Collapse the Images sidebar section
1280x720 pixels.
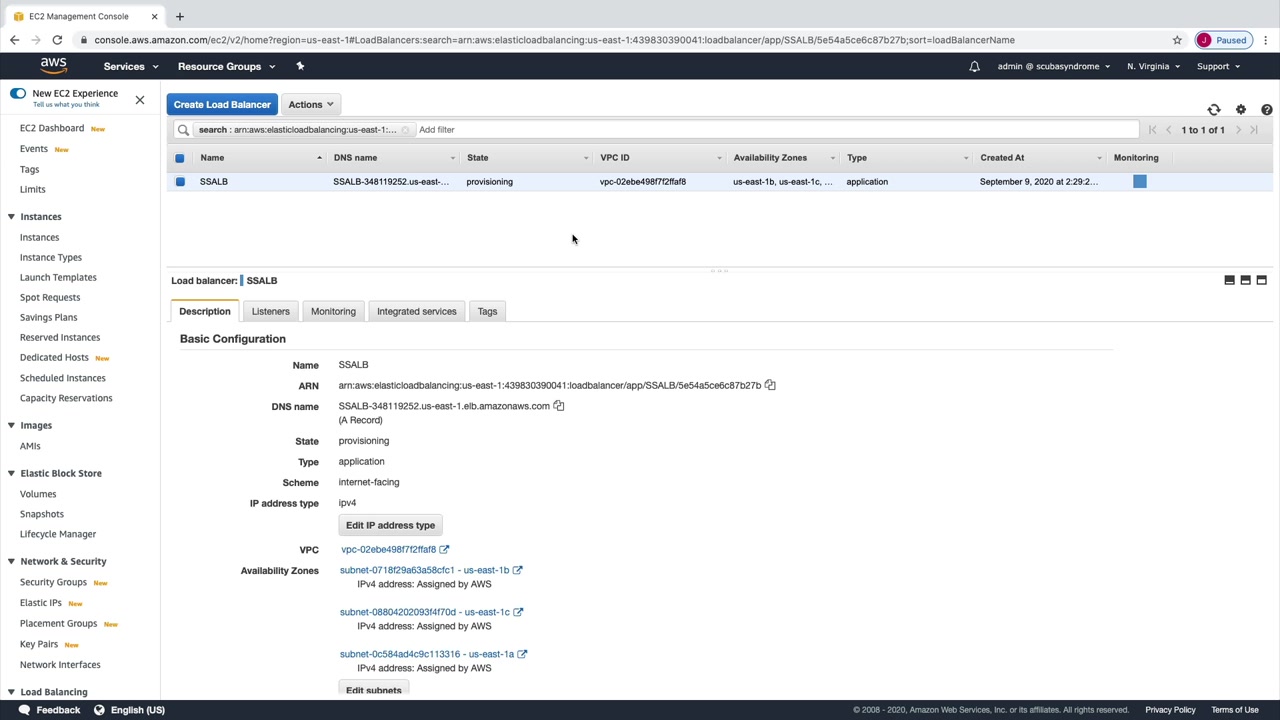(11, 425)
